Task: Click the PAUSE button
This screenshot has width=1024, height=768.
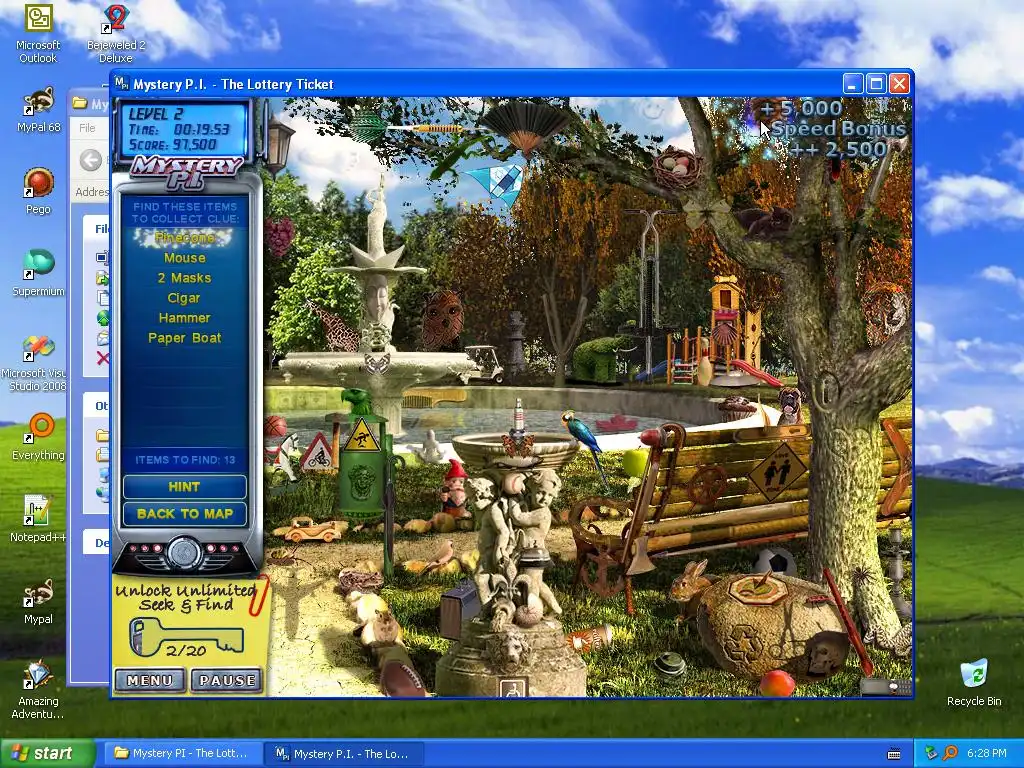Action: (x=227, y=680)
